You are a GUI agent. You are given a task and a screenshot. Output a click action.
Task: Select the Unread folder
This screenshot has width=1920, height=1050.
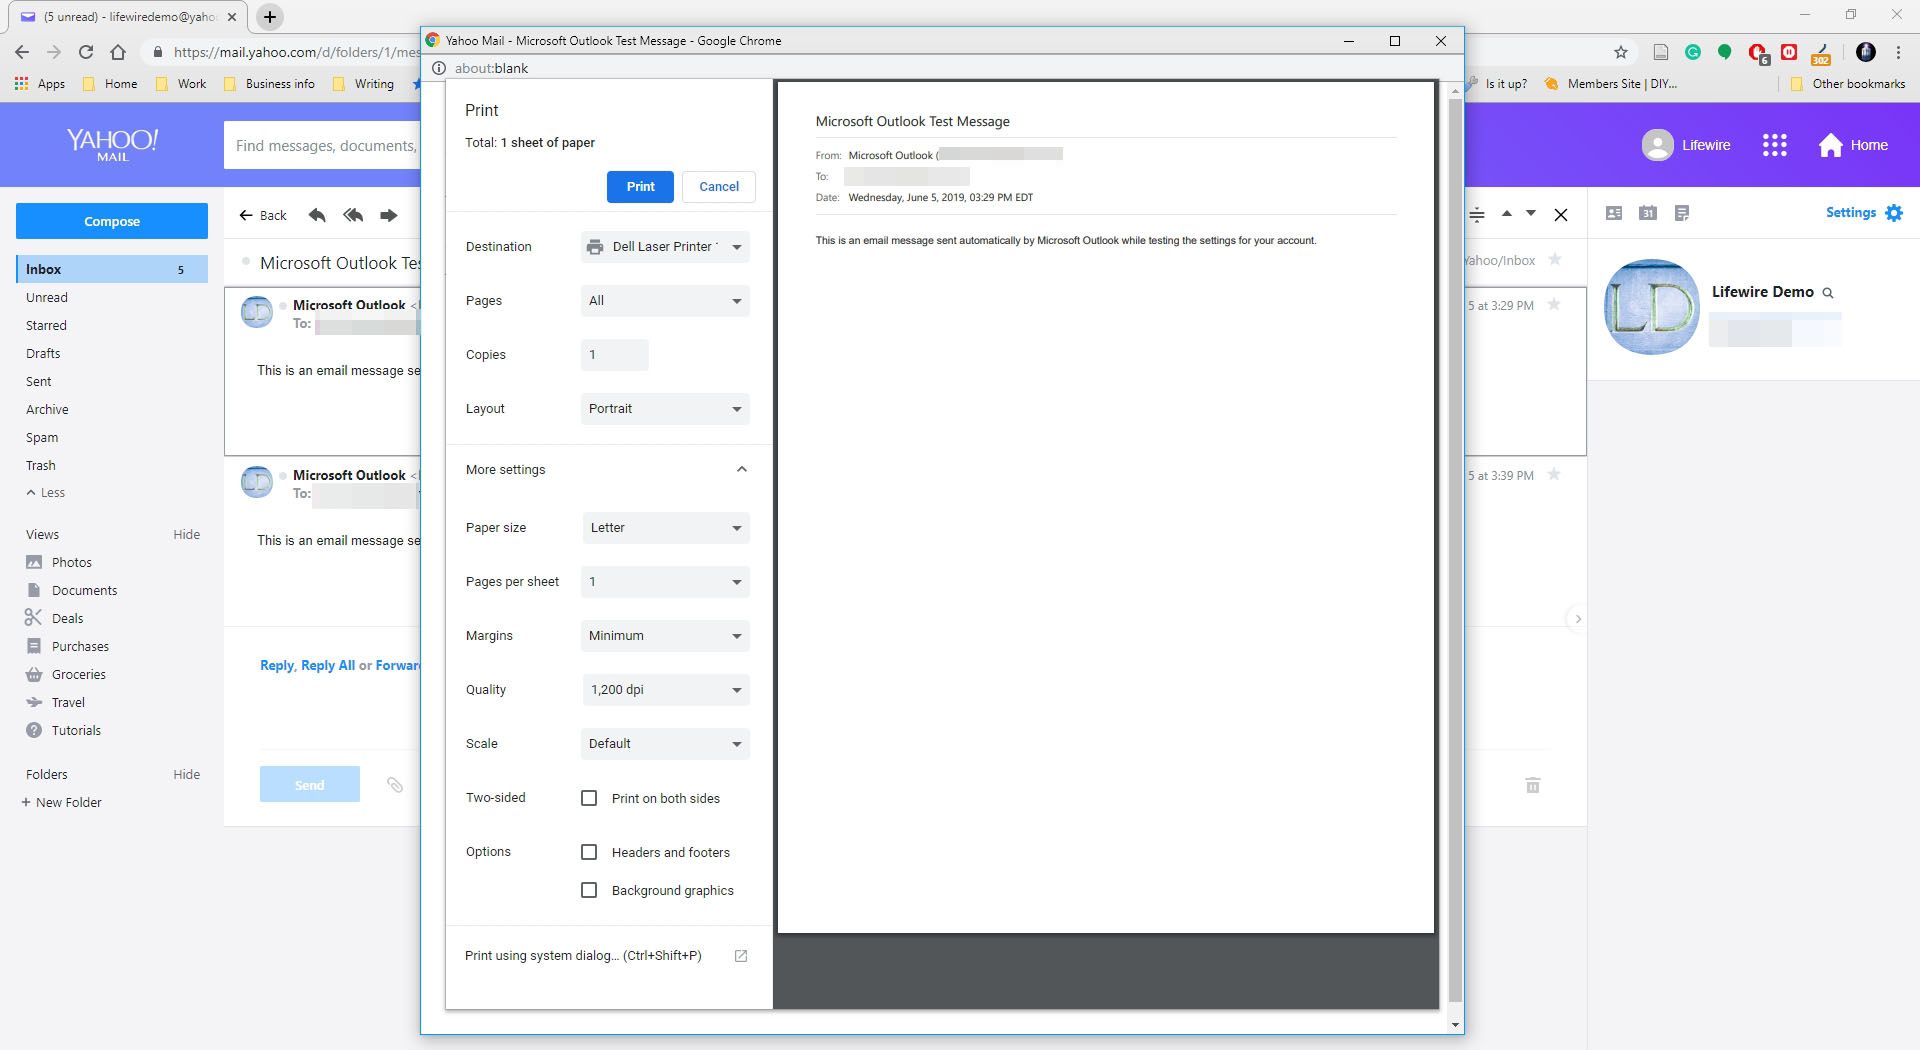pos(47,297)
